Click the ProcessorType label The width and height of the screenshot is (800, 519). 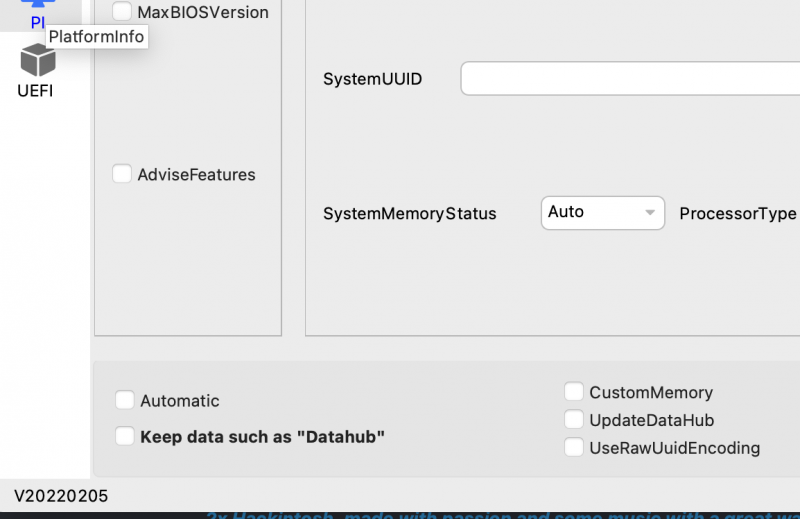pos(738,213)
